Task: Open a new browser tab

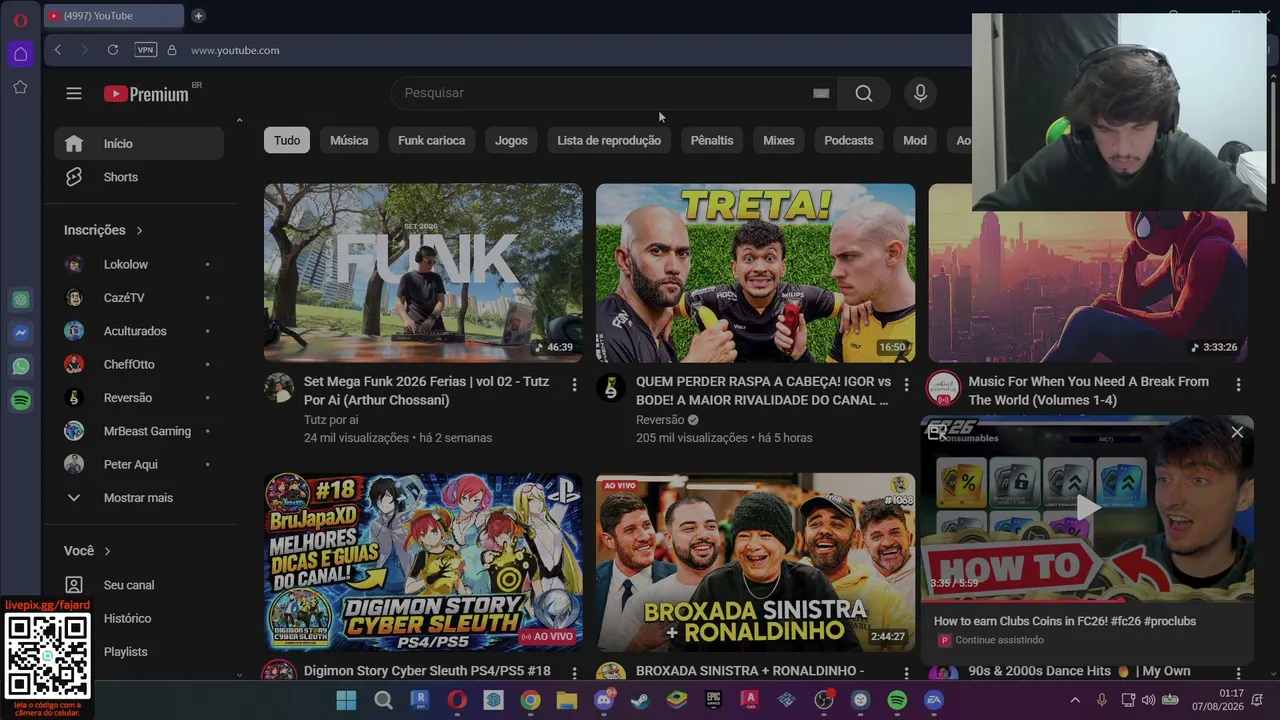Action: click(198, 16)
